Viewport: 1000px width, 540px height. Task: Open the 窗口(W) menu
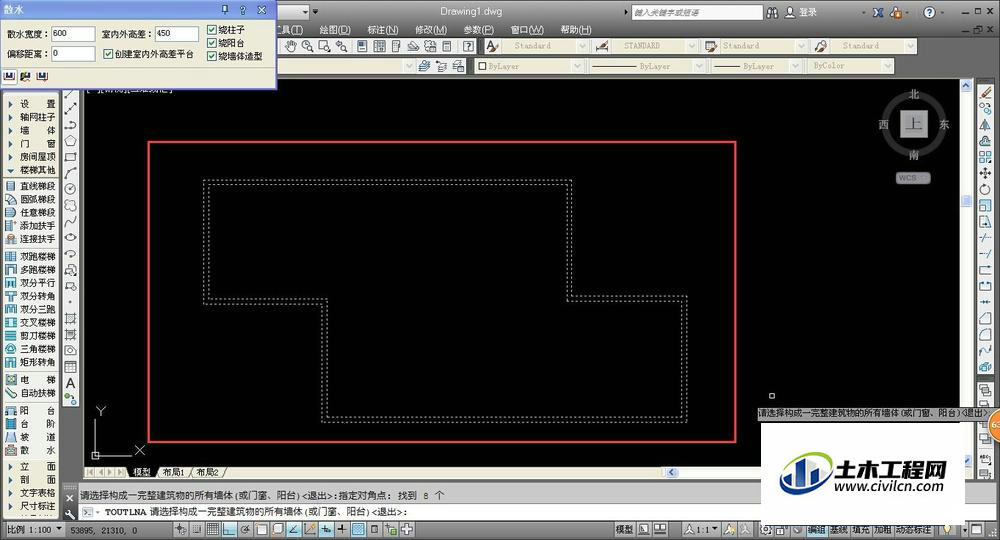coord(527,29)
